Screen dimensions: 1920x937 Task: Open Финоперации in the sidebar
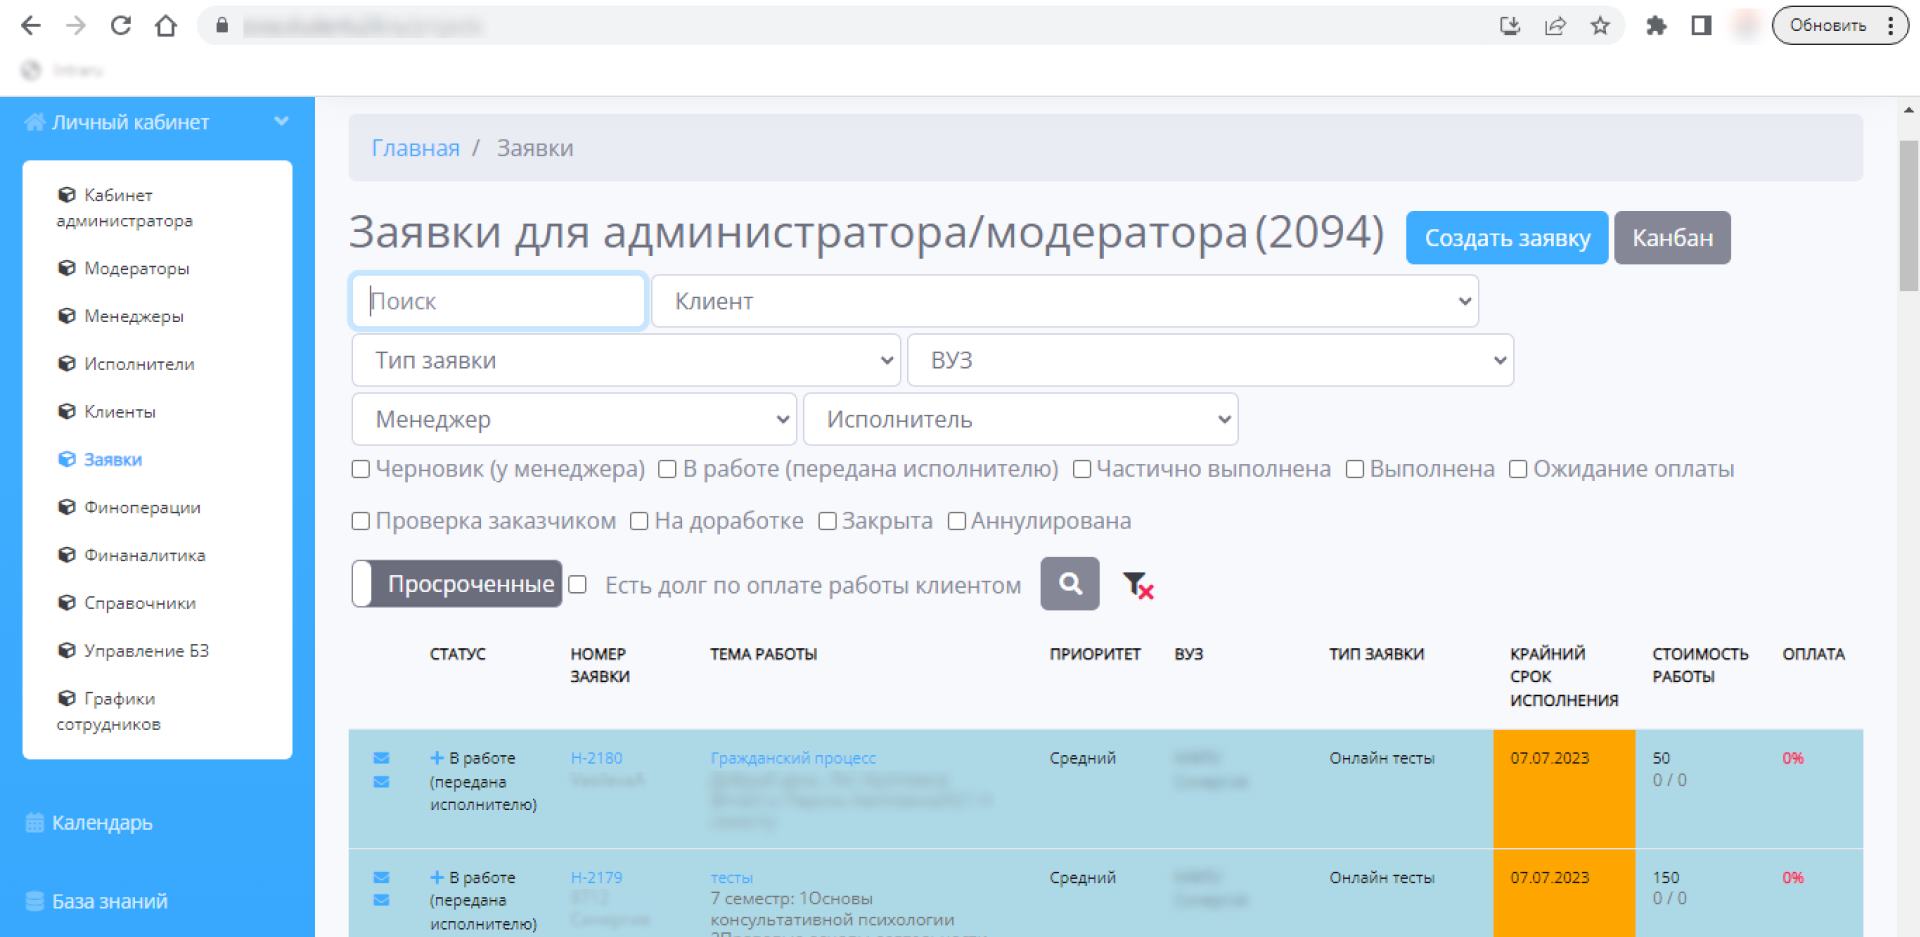tap(142, 507)
